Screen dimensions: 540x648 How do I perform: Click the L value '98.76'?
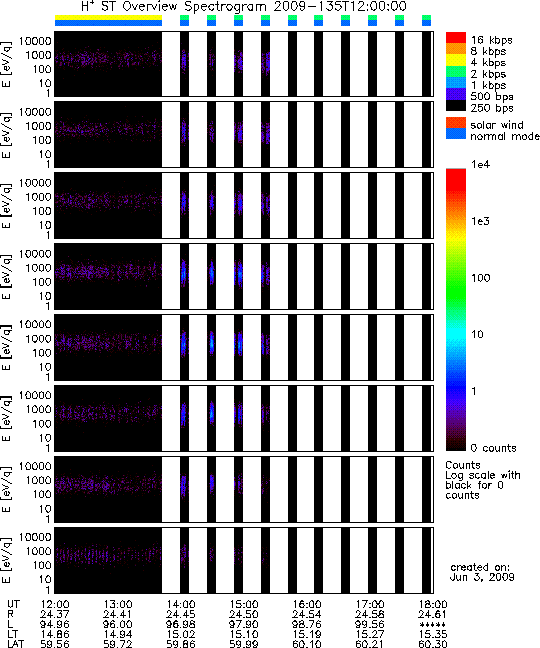(307, 624)
